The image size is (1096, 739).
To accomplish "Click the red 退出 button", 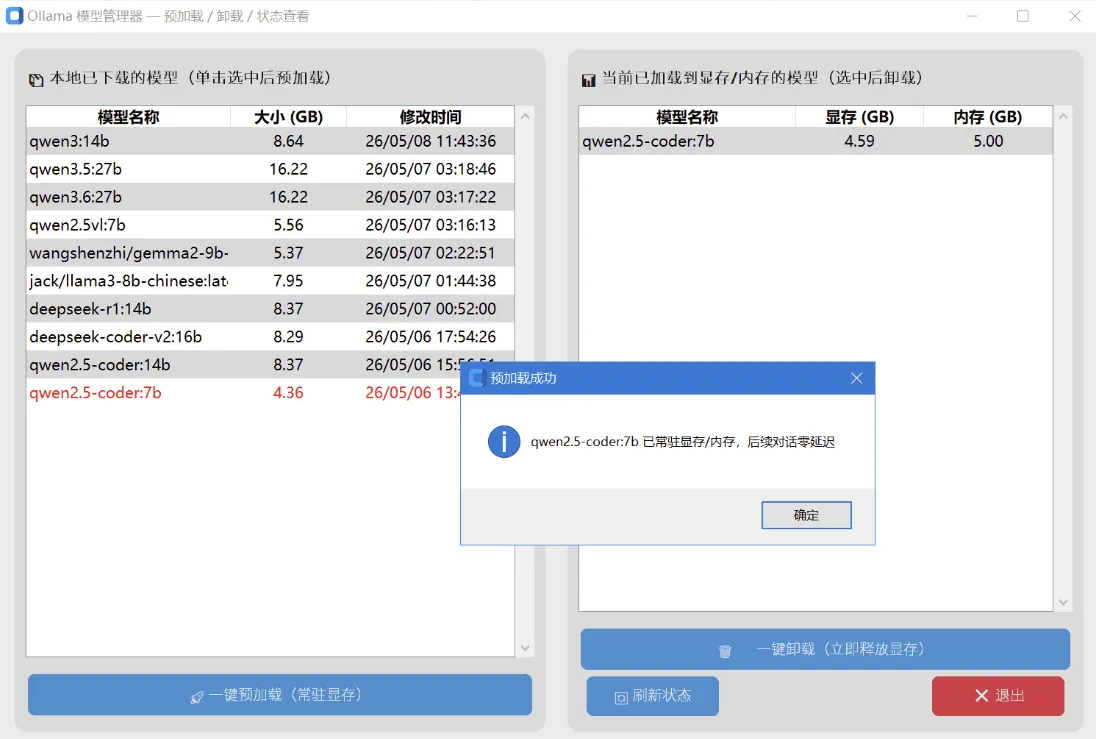I will (998, 696).
